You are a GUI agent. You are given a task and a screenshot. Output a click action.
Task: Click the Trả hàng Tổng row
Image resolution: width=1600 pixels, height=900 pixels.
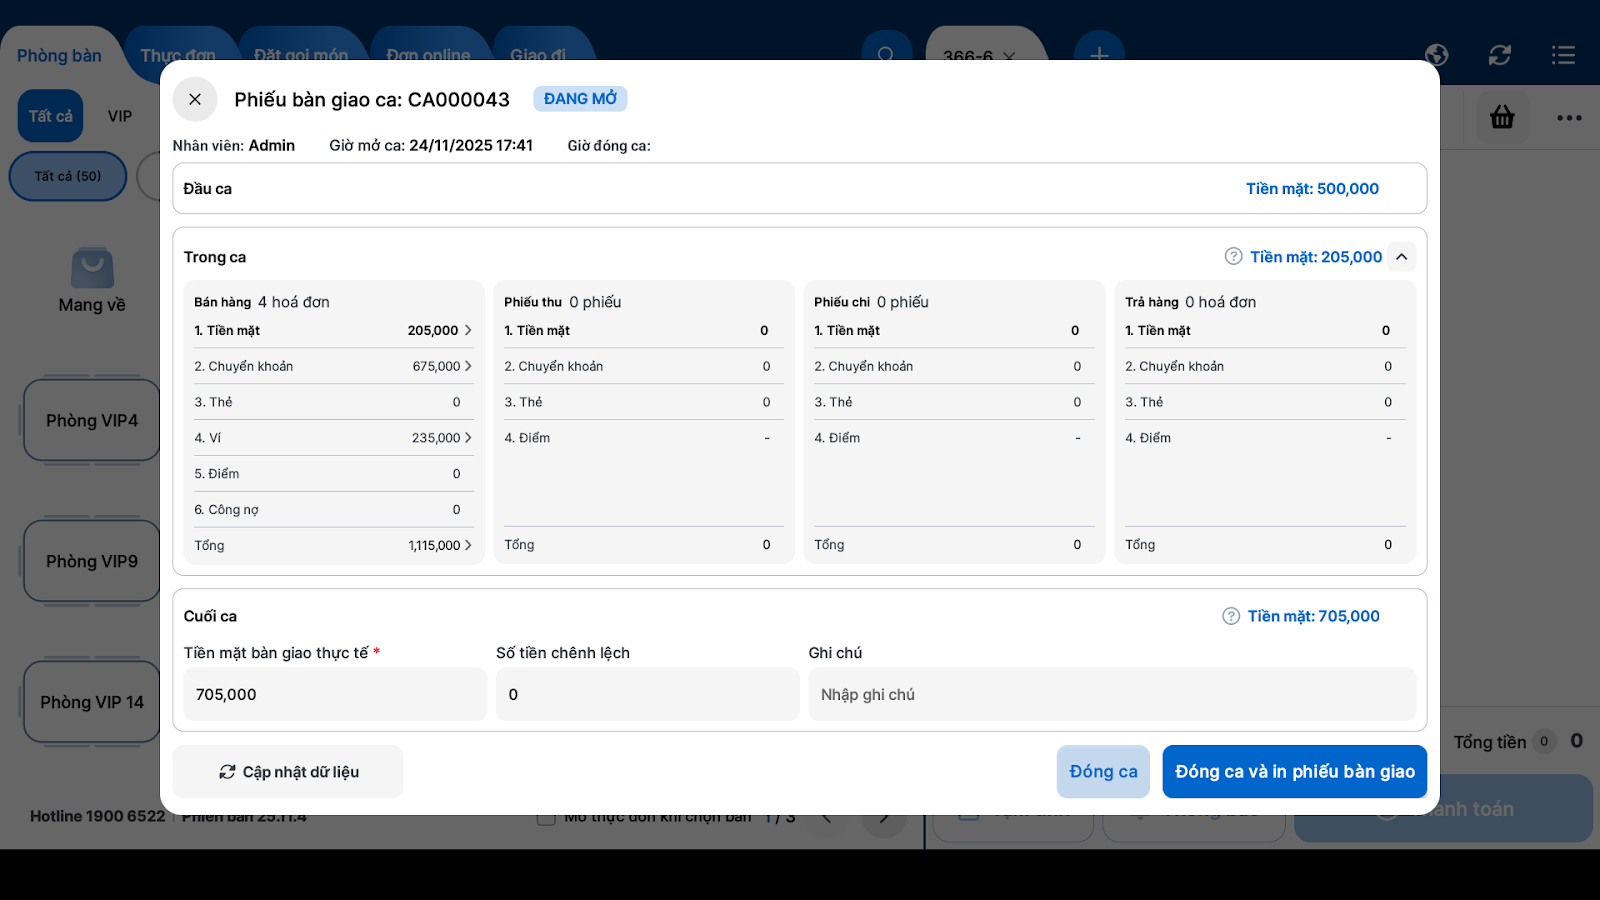1265,545
